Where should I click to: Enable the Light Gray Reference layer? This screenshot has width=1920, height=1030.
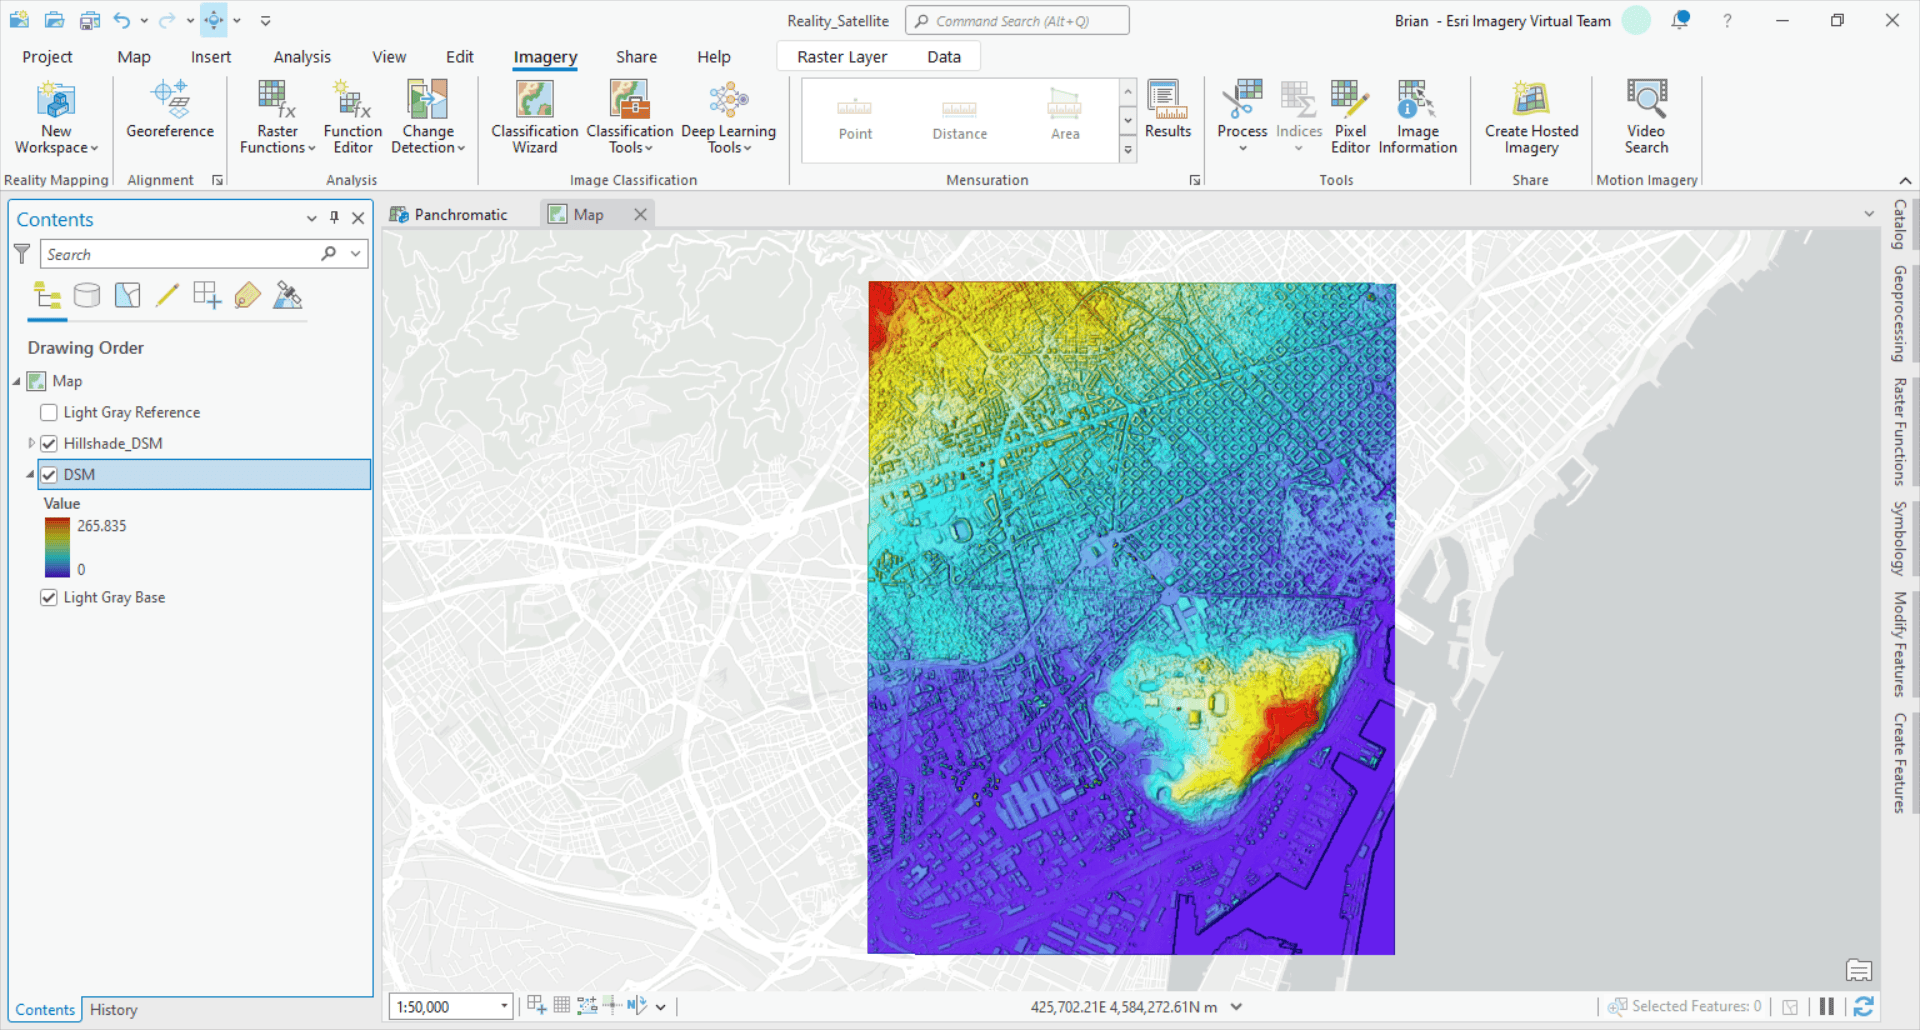coord(48,412)
